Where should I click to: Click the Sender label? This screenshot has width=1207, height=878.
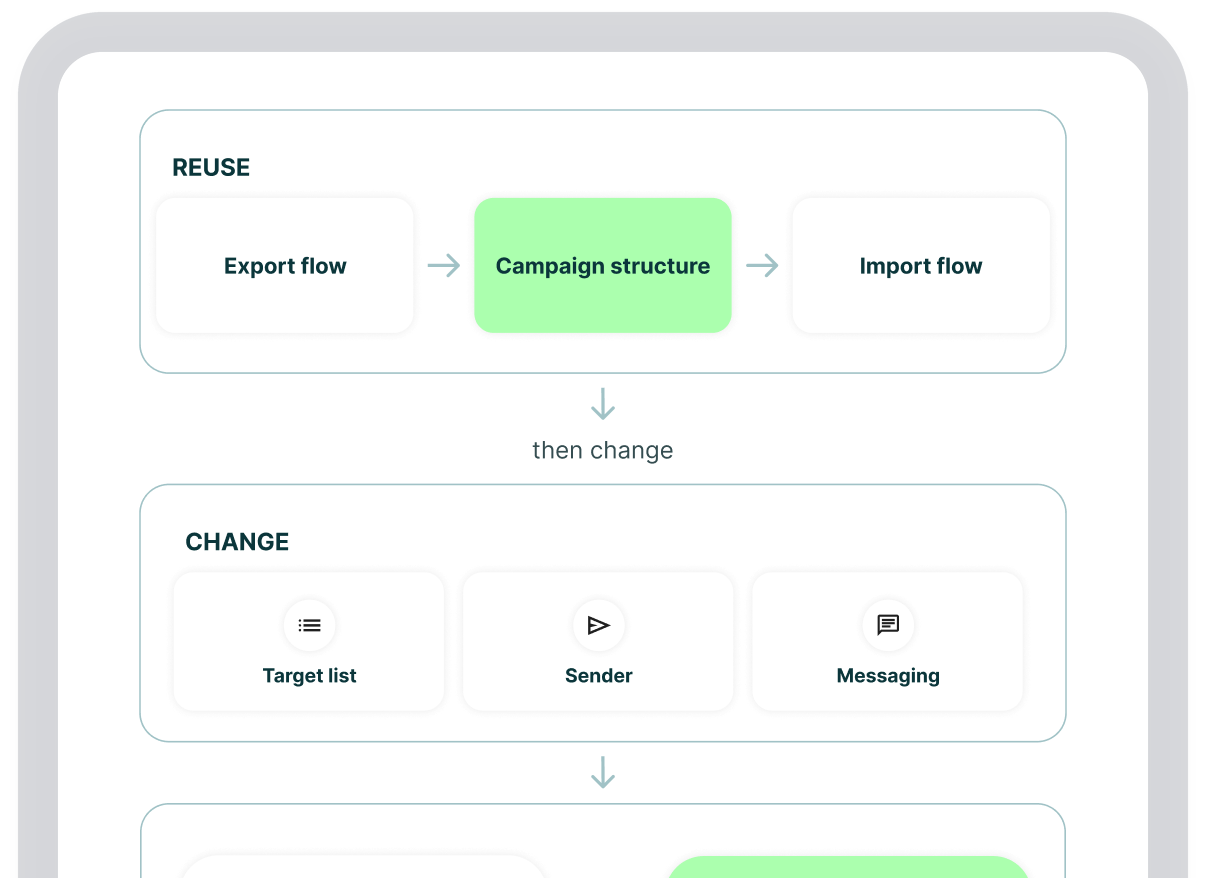(x=599, y=676)
